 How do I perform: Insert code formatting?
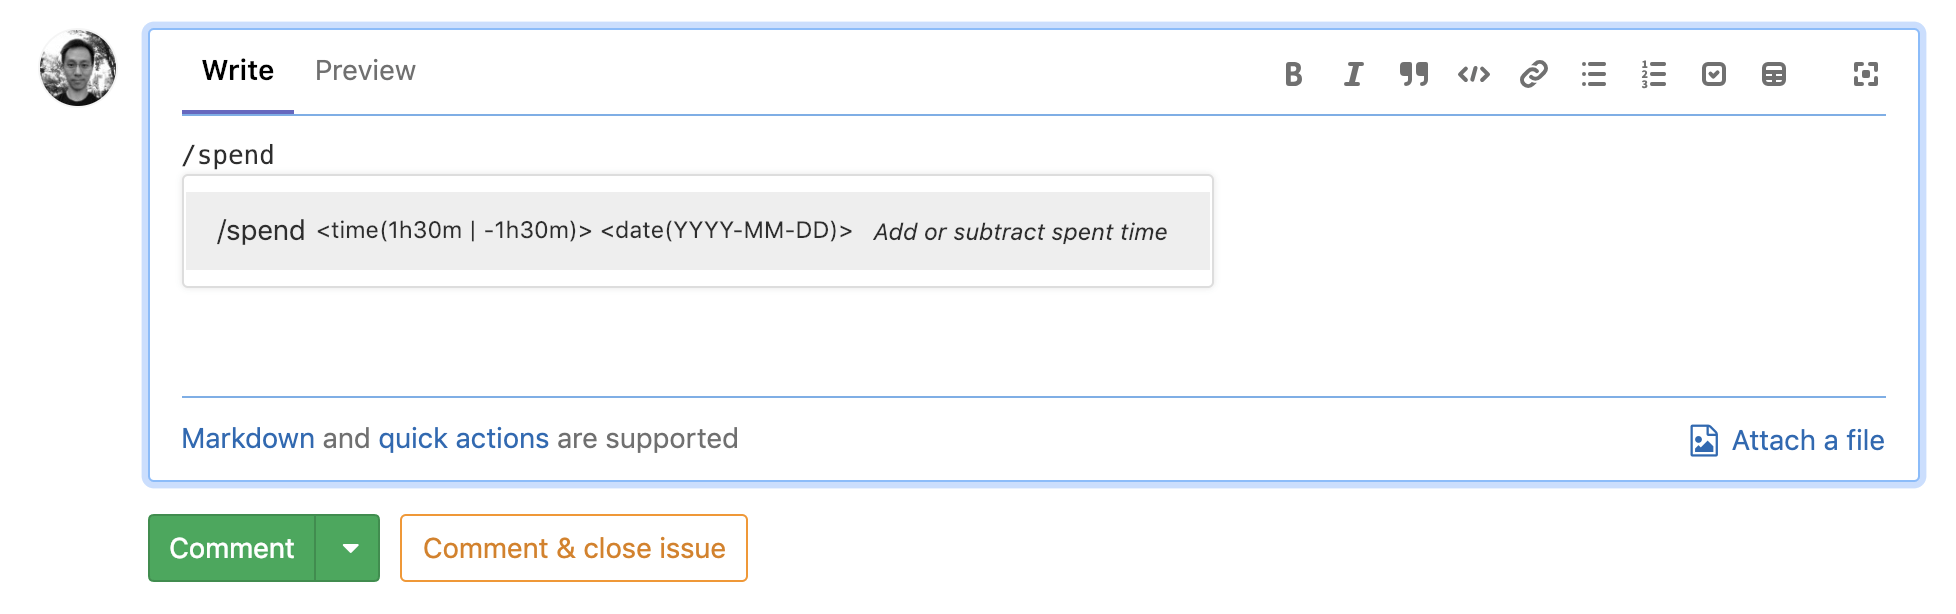click(x=1473, y=74)
